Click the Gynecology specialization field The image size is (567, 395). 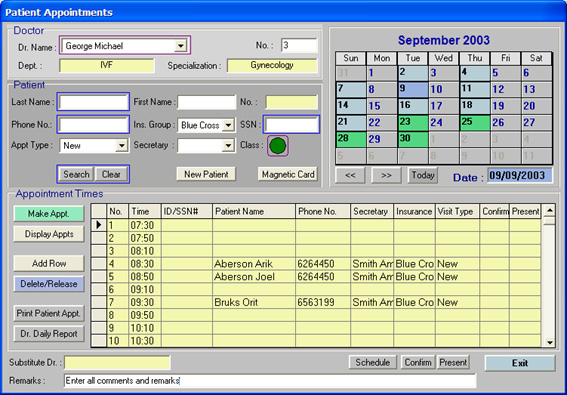click(272, 66)
